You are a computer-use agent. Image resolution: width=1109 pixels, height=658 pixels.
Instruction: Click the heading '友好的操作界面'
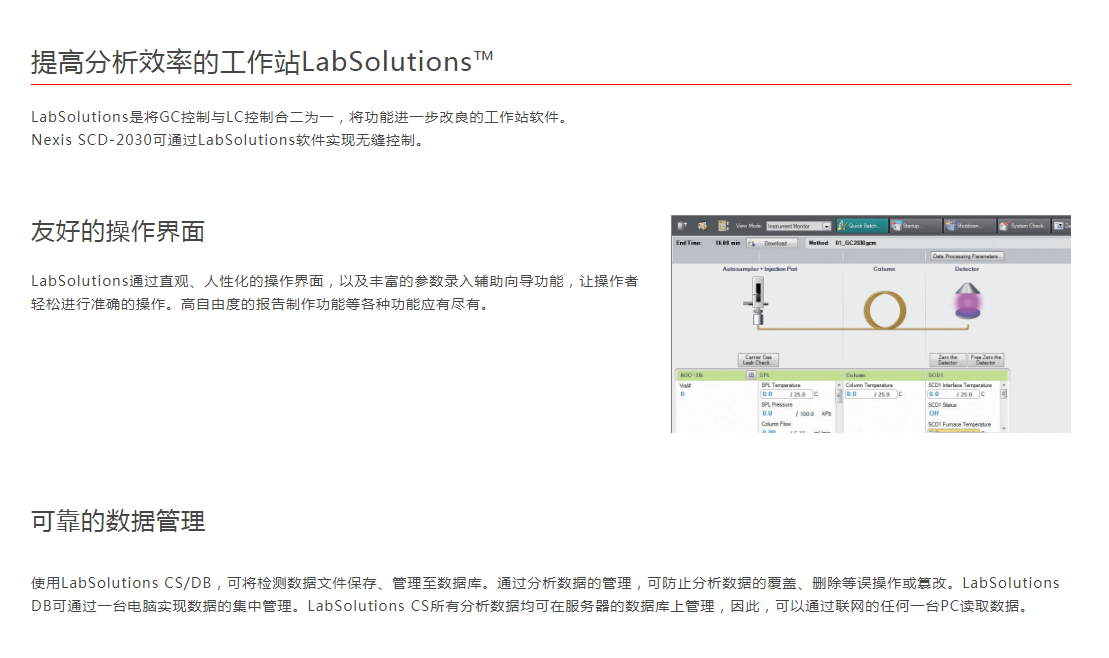coord(118,231)
